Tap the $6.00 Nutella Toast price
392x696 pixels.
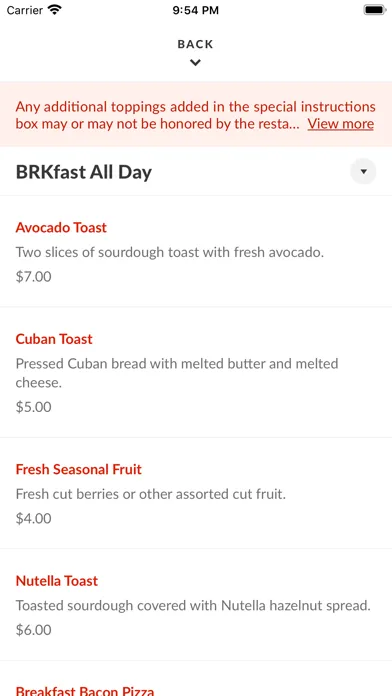[34, 630]
